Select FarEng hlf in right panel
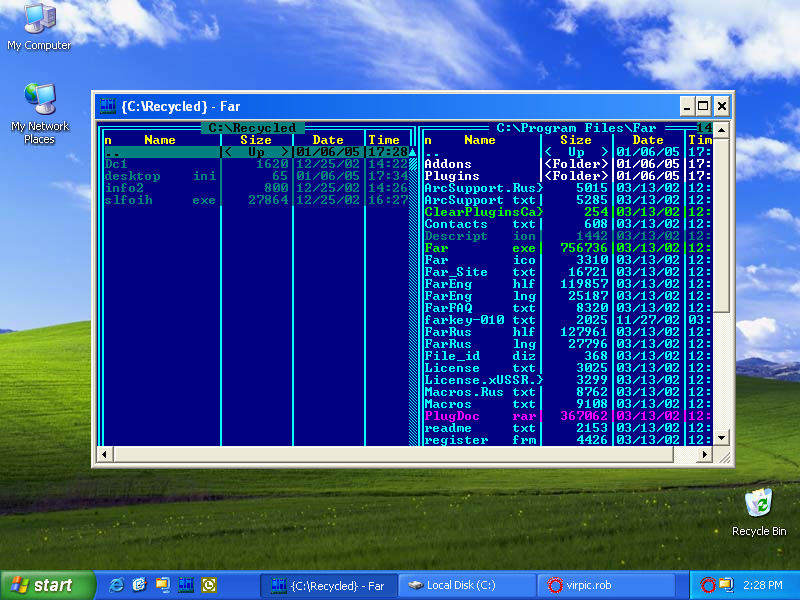The image size is (800, 600). click(568, 284)
